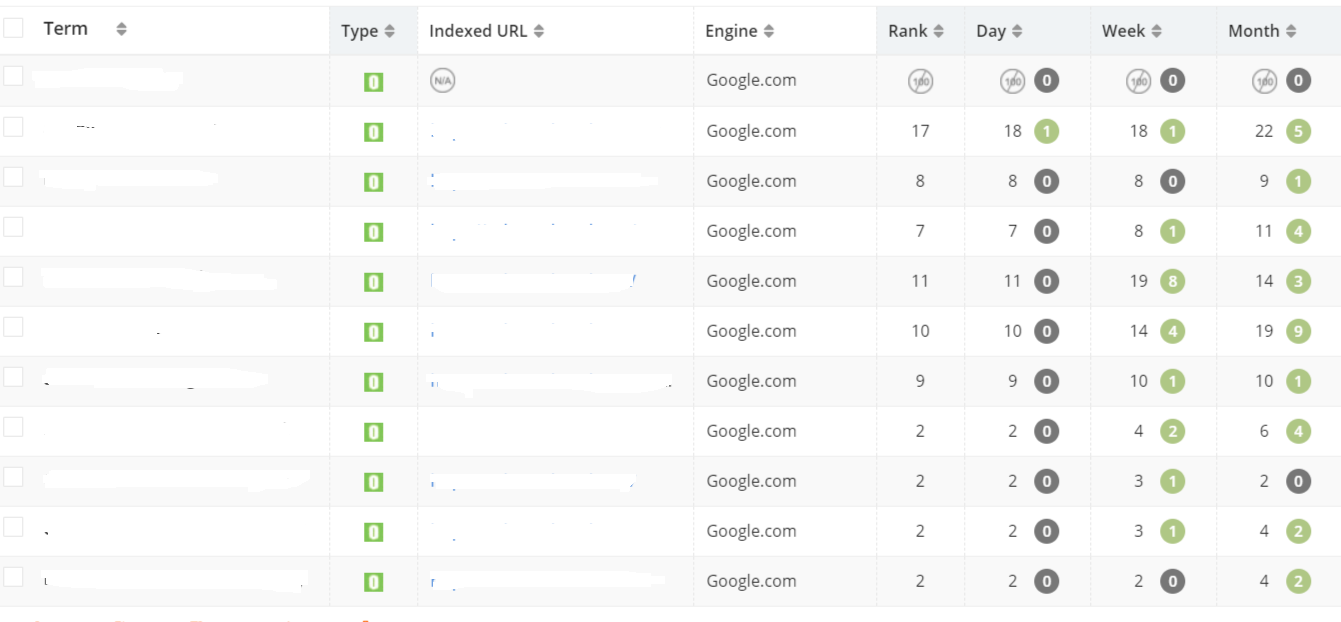Sort by Rank column header
The image size is (1341, 622).
click(916, 31)
